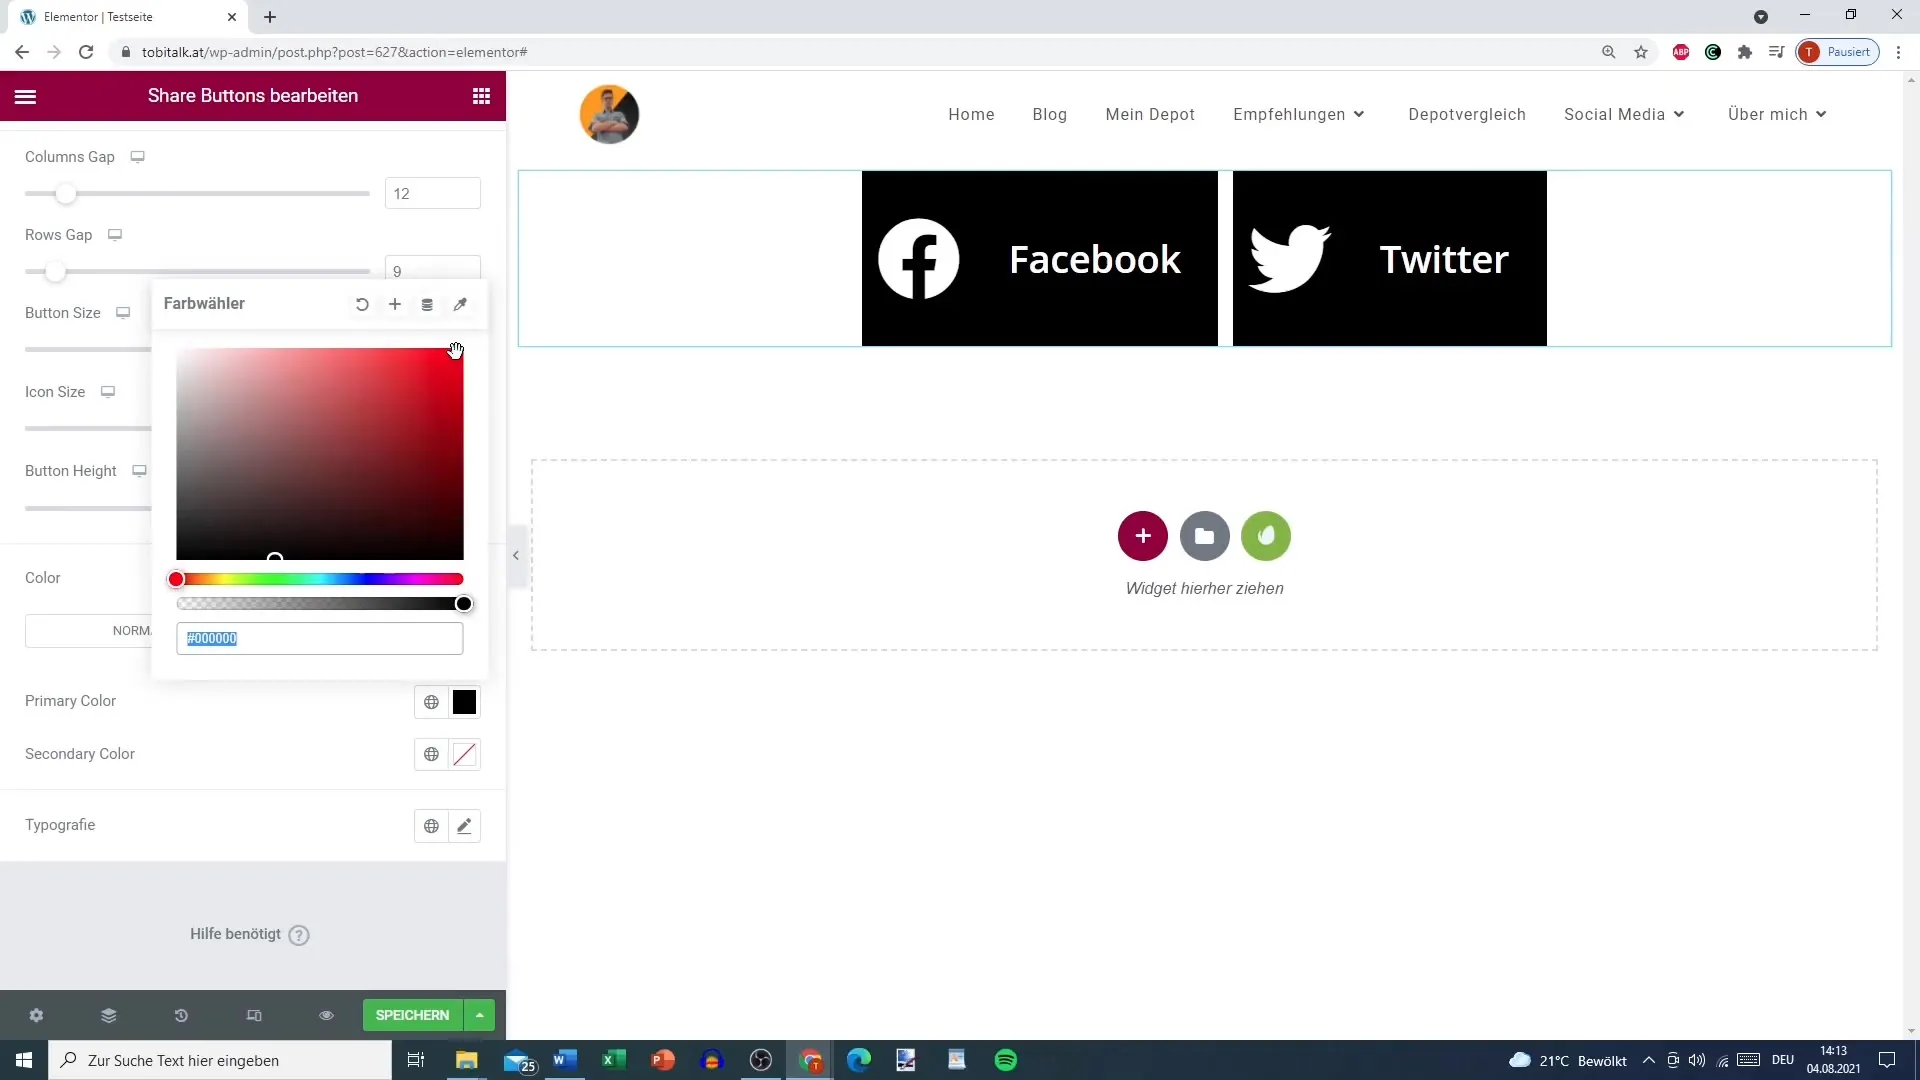Select the eyedropper color tool
The image size is (1920, 1080).
[460, 304]
